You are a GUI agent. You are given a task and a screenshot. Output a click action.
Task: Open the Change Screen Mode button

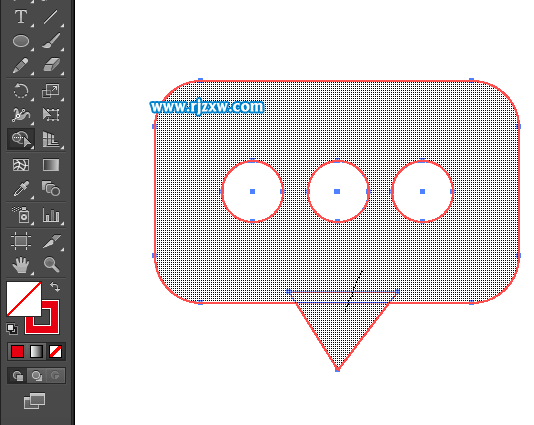tap(34, 401)
